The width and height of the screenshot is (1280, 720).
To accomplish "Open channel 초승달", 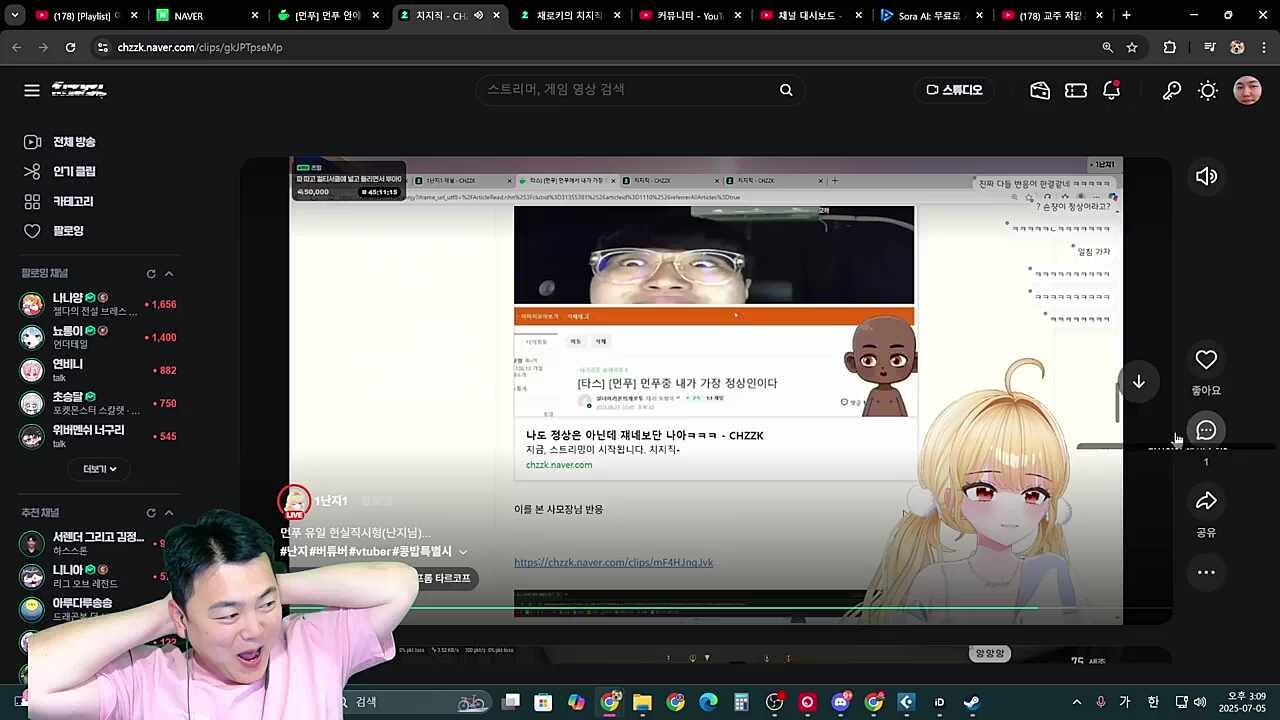I will (98, 403).
